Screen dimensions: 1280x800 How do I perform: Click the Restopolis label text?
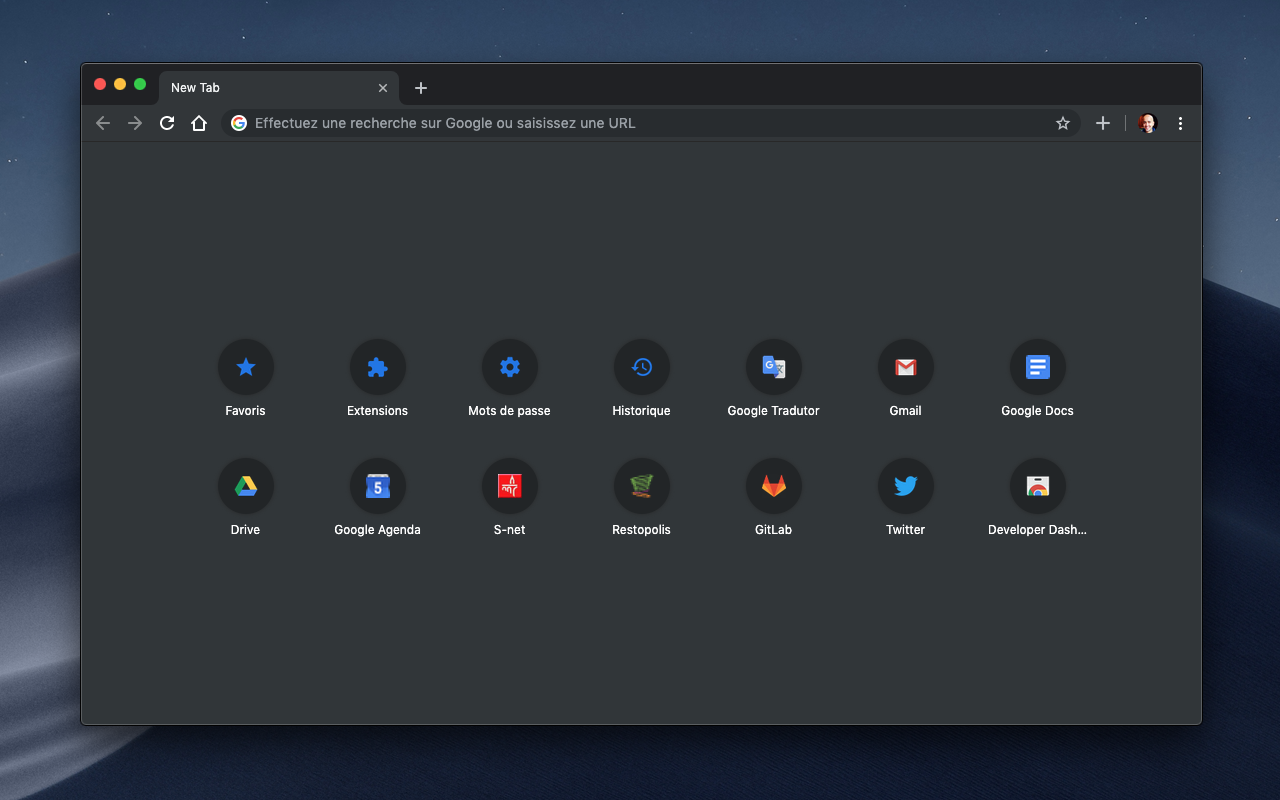click(641, 530)
